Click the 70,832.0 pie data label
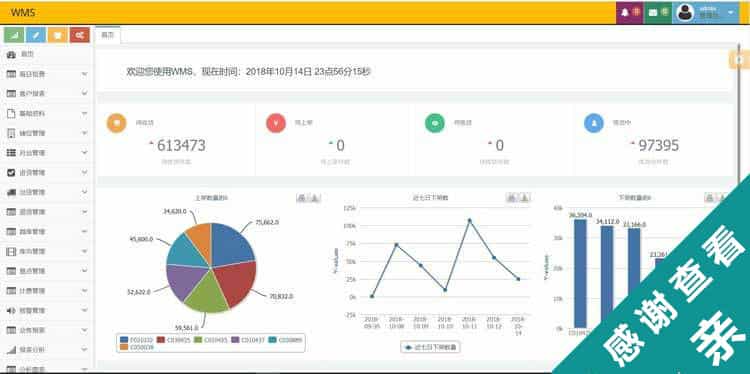The image size is (750, 374). (x=281, y=297)
